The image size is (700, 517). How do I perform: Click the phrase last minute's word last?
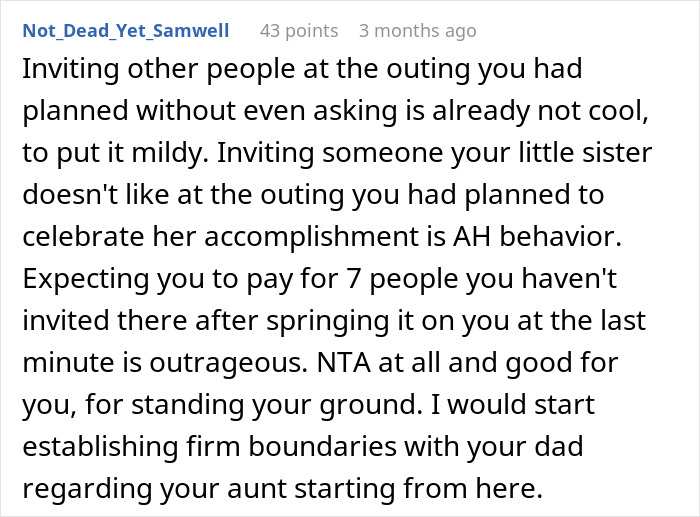pyautogui.click(x=625, y=320)
